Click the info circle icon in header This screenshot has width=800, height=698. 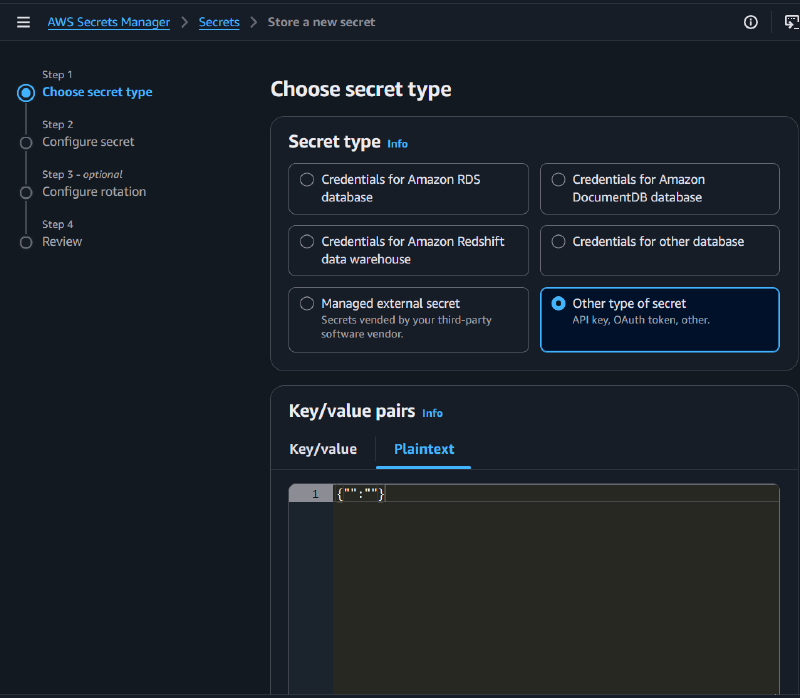pos(751,22)
